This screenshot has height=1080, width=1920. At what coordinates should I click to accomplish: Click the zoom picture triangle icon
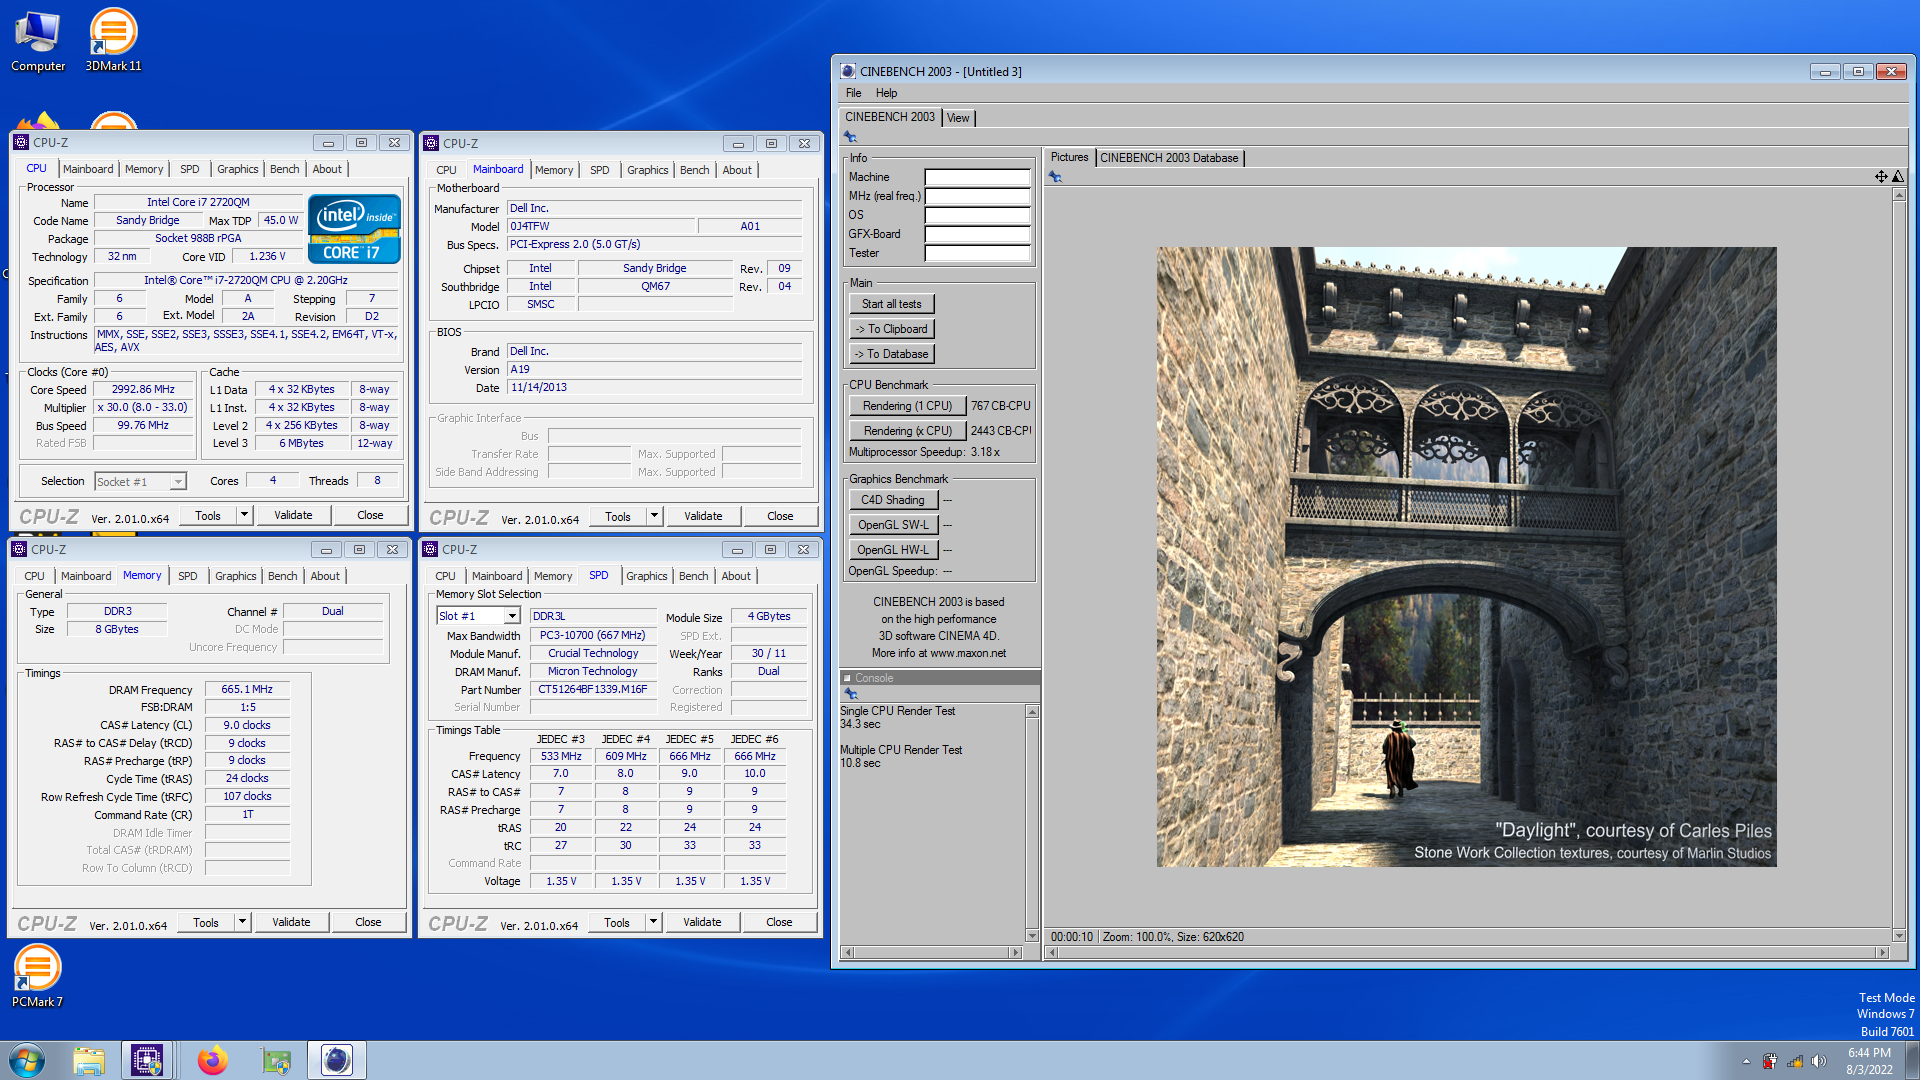[x=1898, y=177]
